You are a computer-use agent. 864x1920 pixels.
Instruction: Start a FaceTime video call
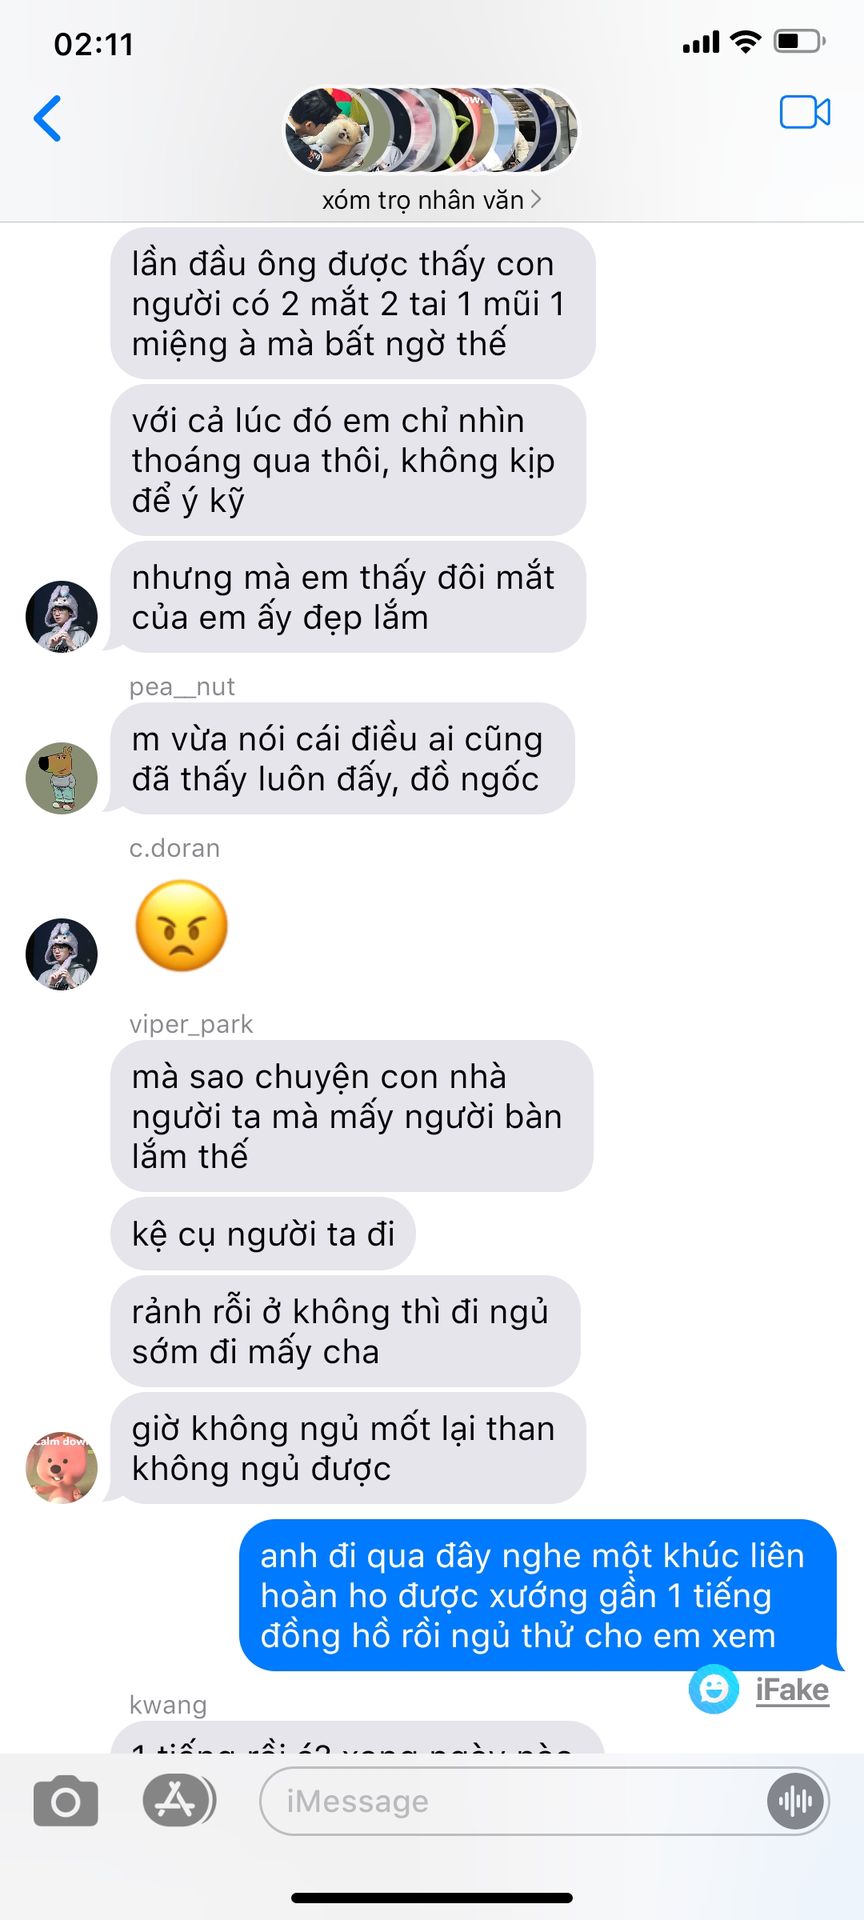coord(805,113)
